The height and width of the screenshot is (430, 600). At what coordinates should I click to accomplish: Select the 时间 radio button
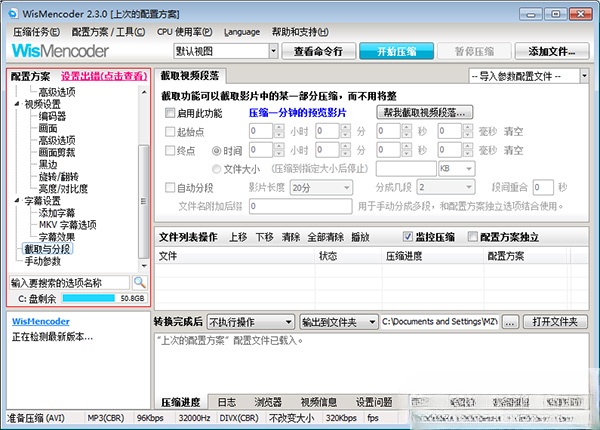[x=217, y=151]
